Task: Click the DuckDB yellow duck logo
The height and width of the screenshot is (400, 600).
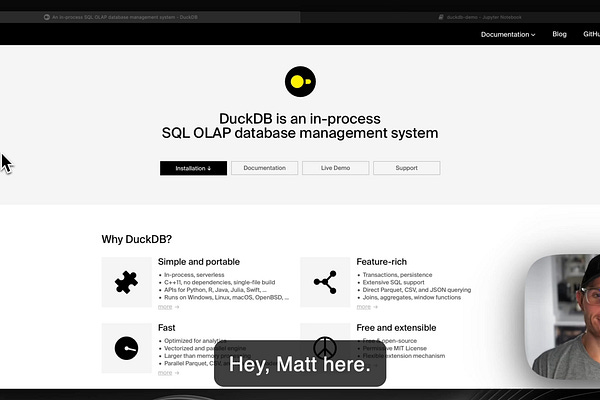Action: (300, 82)
